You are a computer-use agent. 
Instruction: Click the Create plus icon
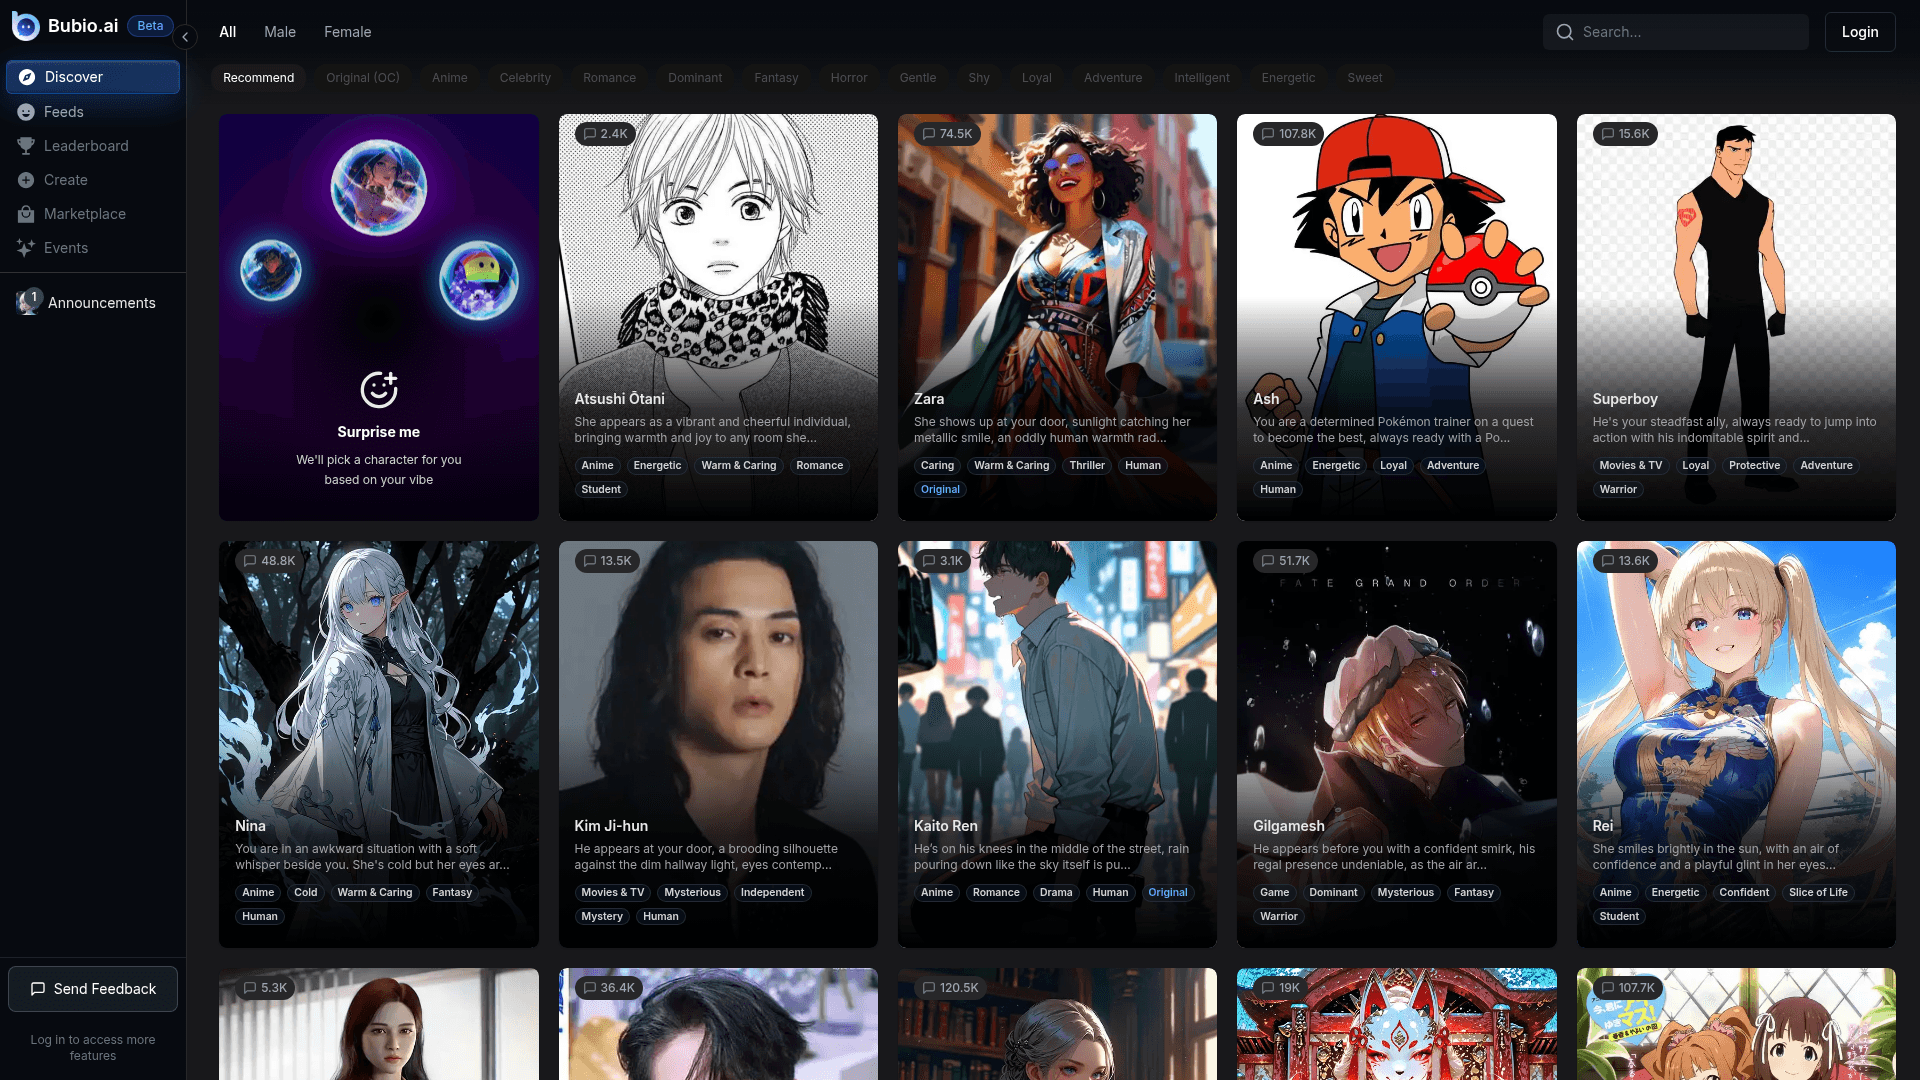26,180
